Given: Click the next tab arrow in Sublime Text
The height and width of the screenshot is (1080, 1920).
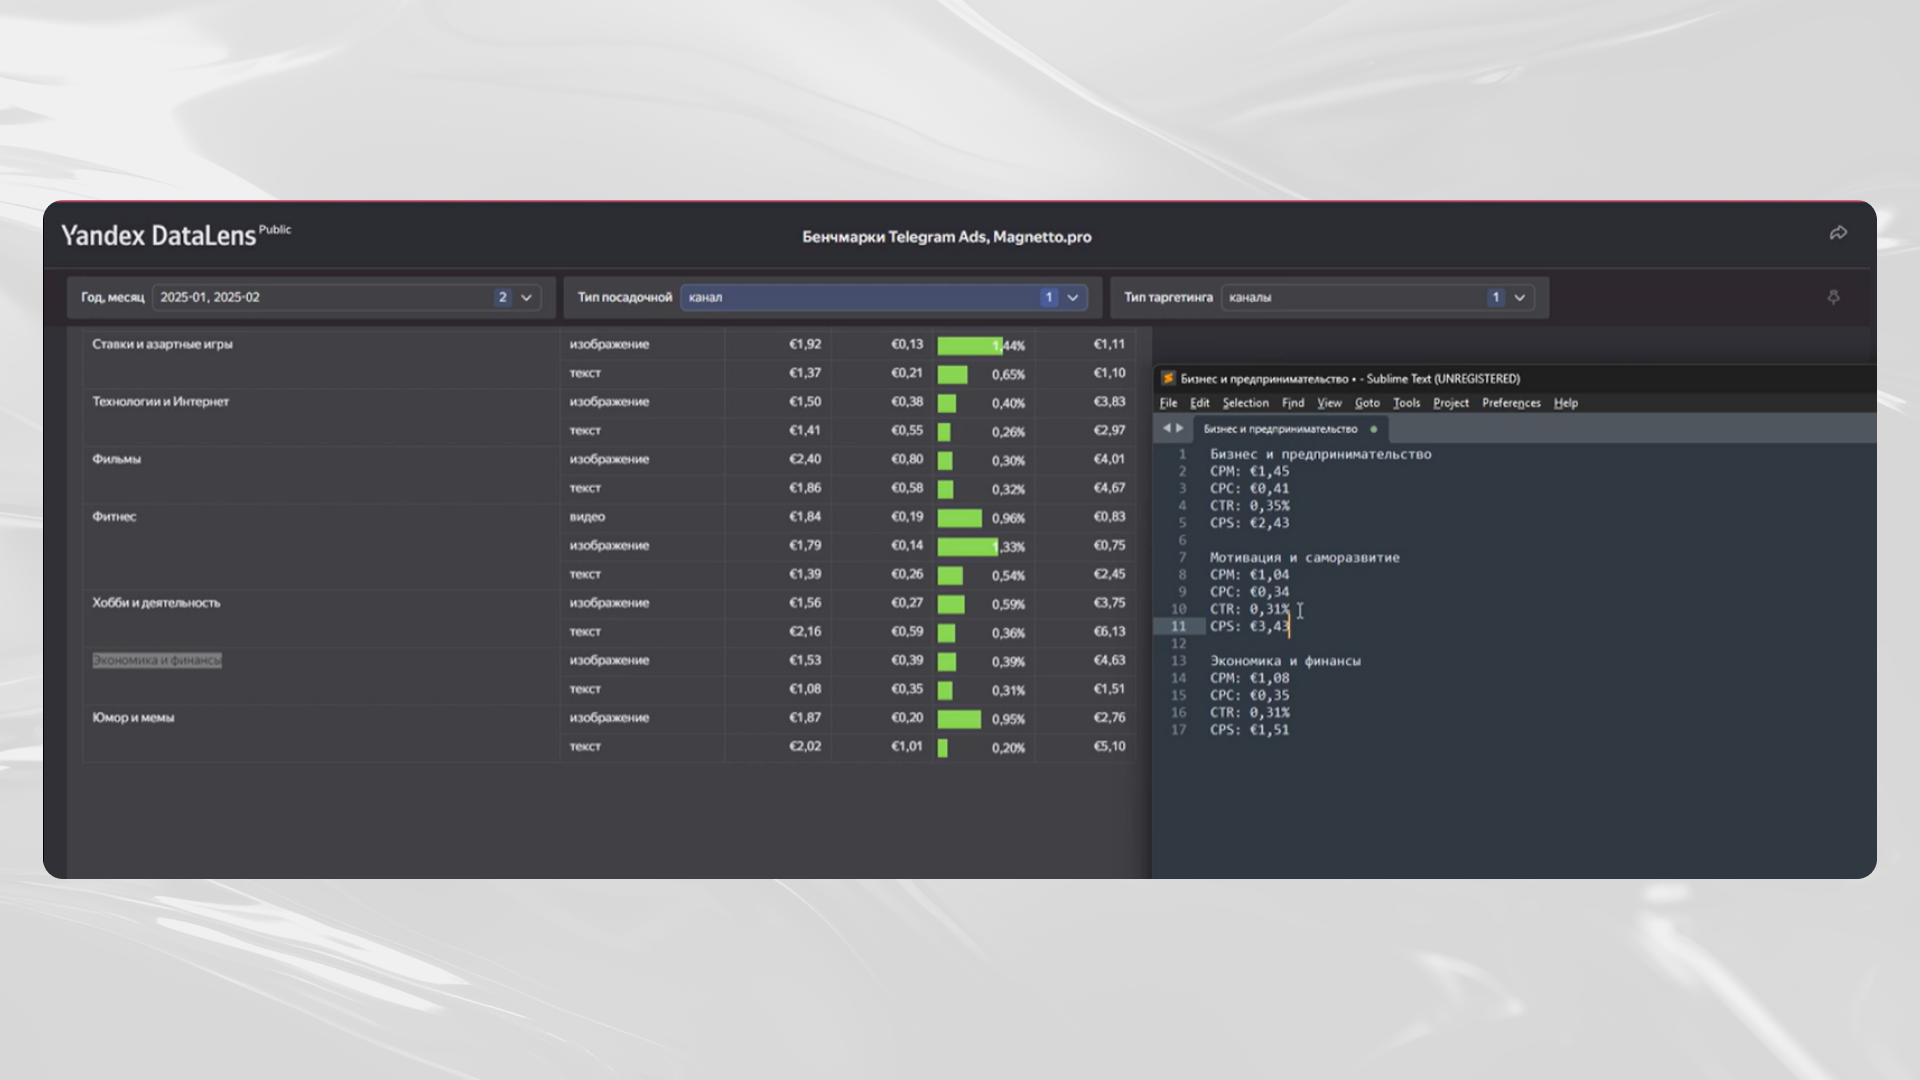Looking at the screenshot, I should [1179, 428].
